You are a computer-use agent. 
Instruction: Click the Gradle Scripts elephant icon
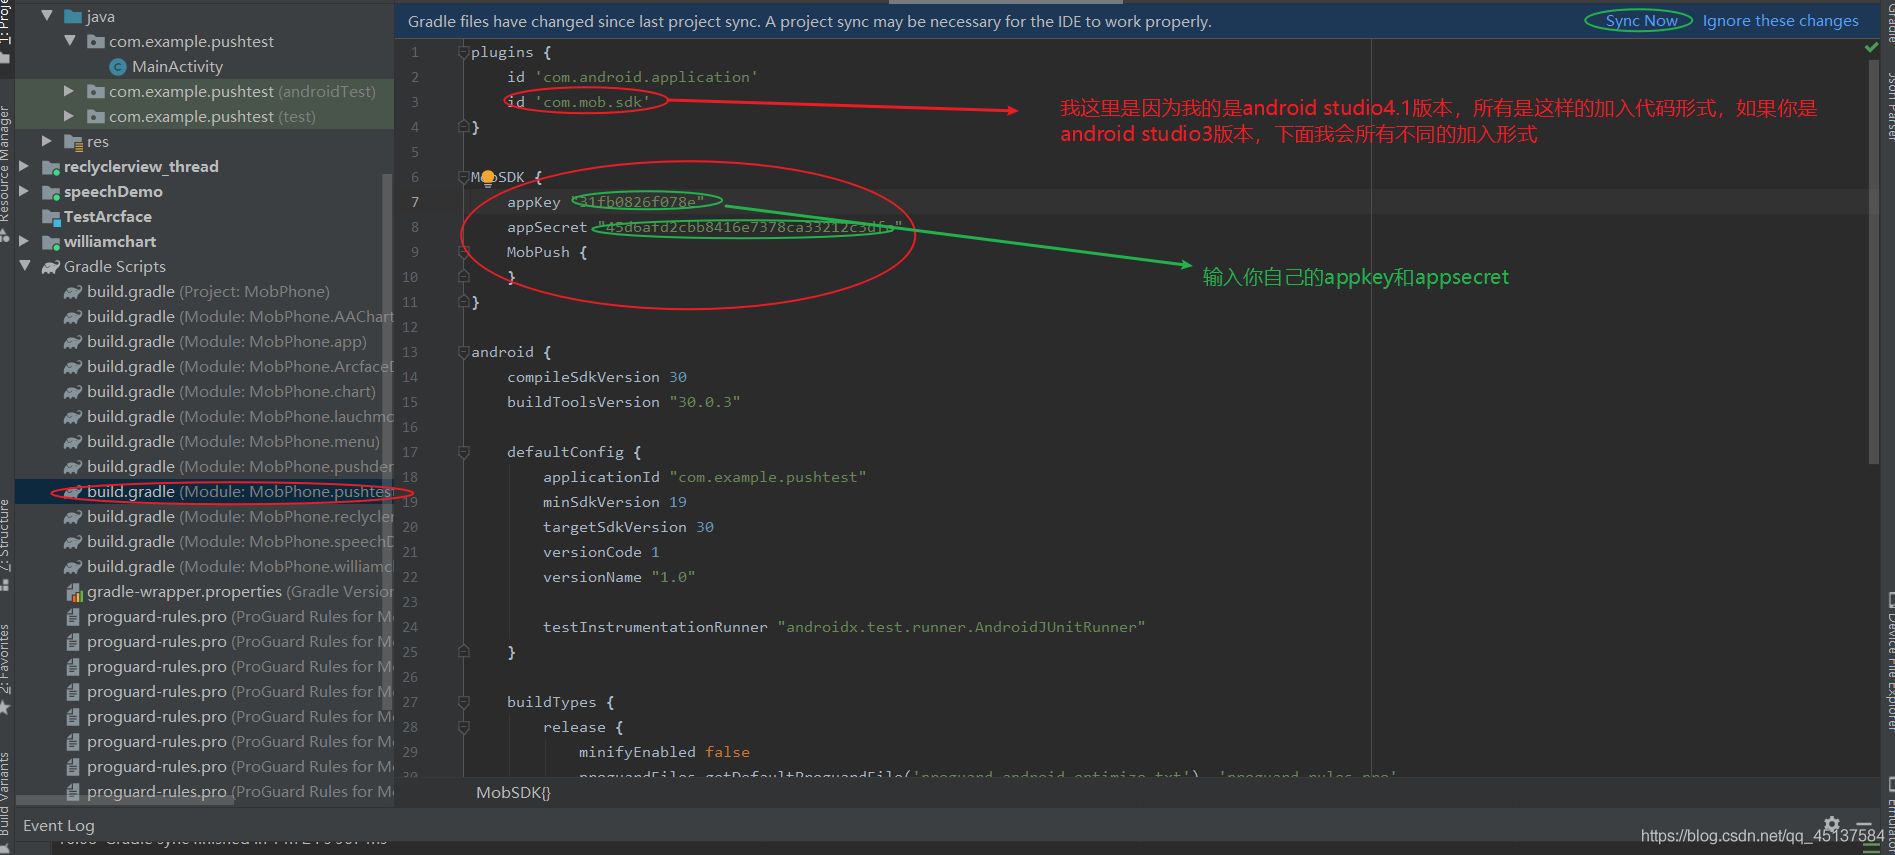pos(51,267)
